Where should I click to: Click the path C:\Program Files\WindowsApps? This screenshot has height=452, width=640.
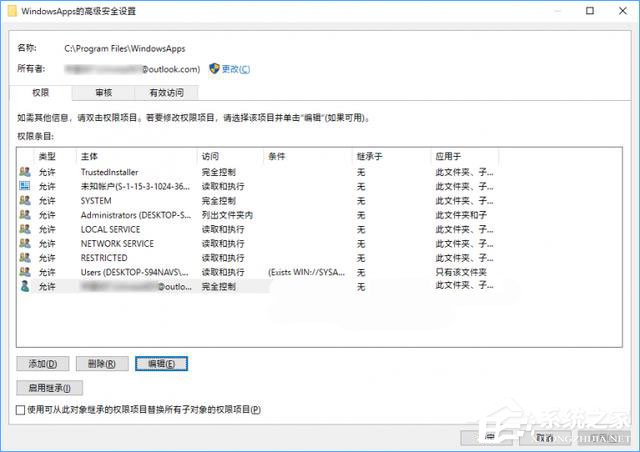point(124,49)
